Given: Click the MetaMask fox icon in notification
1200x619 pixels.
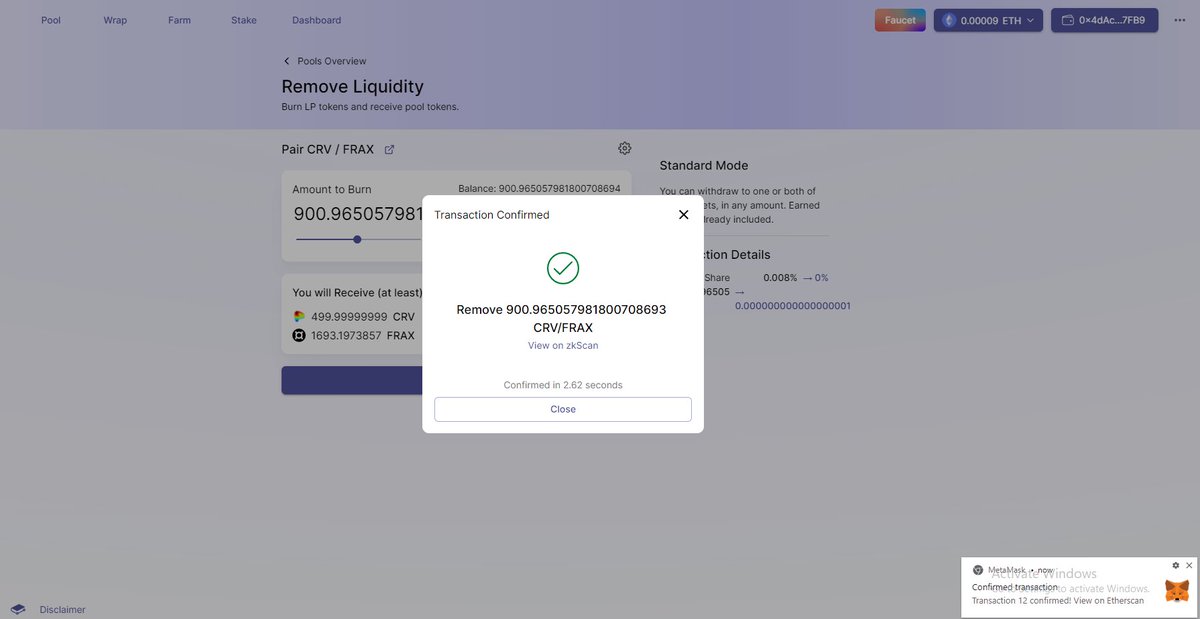Looking at the screenshot, I should click(x=1178, y=589).
